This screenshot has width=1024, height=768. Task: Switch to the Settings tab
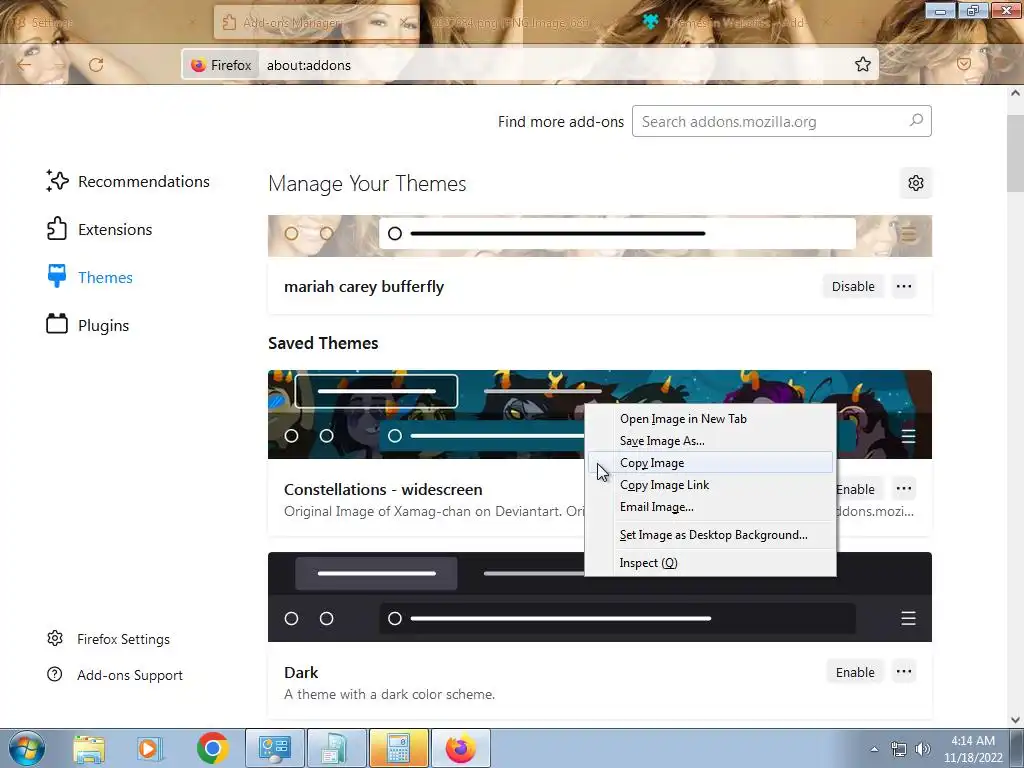pyautogui.click(x=104, y=22)
